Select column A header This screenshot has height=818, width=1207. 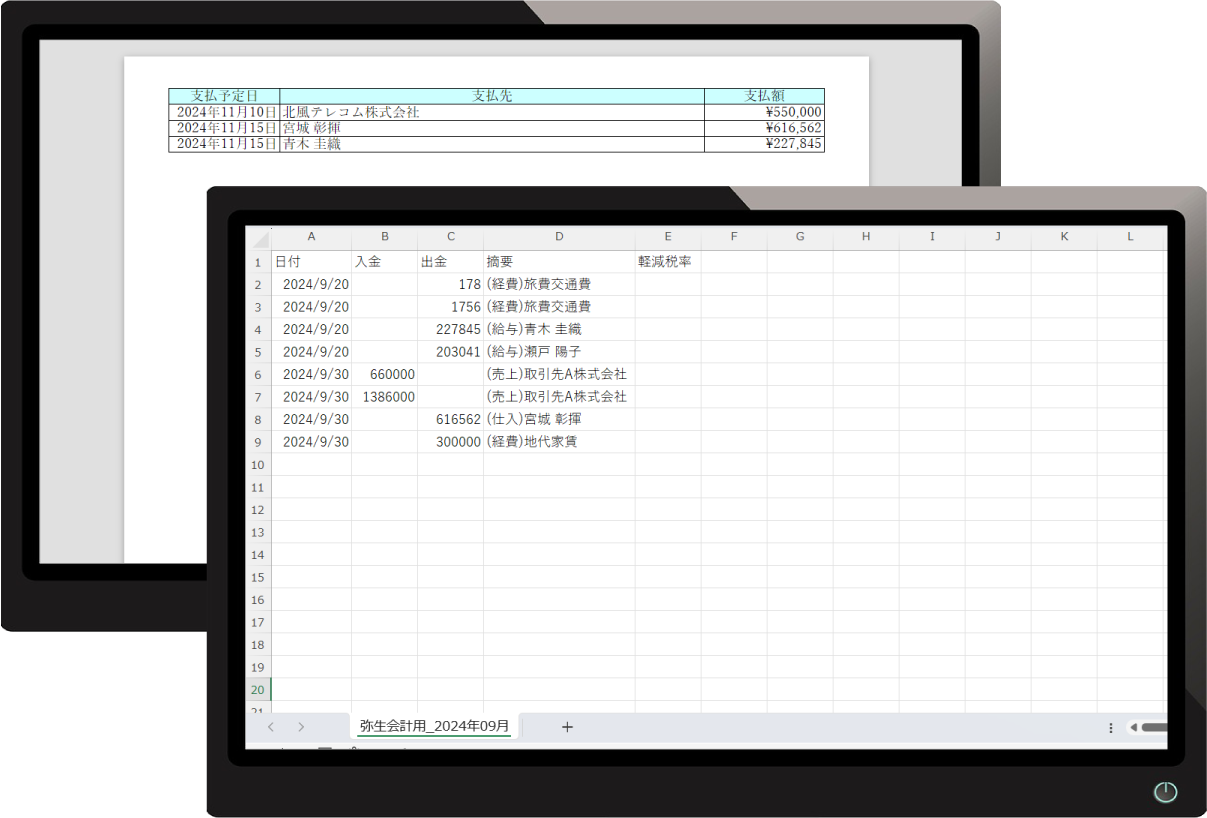(x=311, y=237)
